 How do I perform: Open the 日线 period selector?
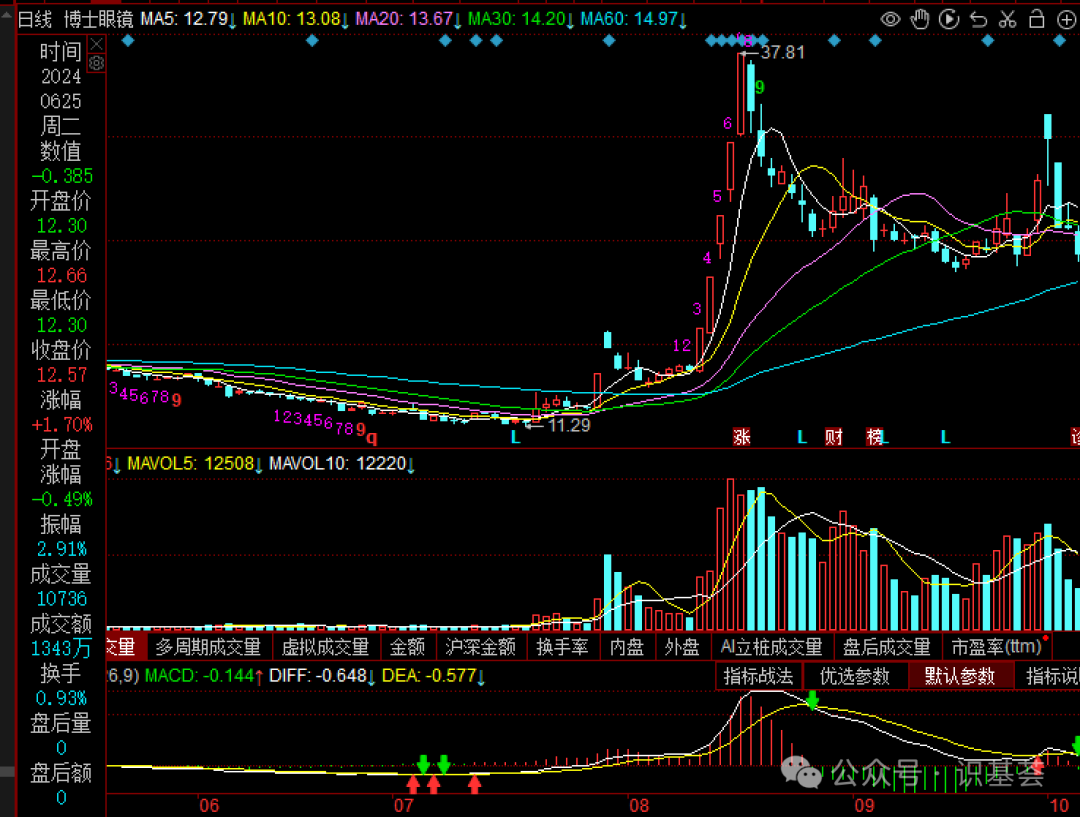33,19
